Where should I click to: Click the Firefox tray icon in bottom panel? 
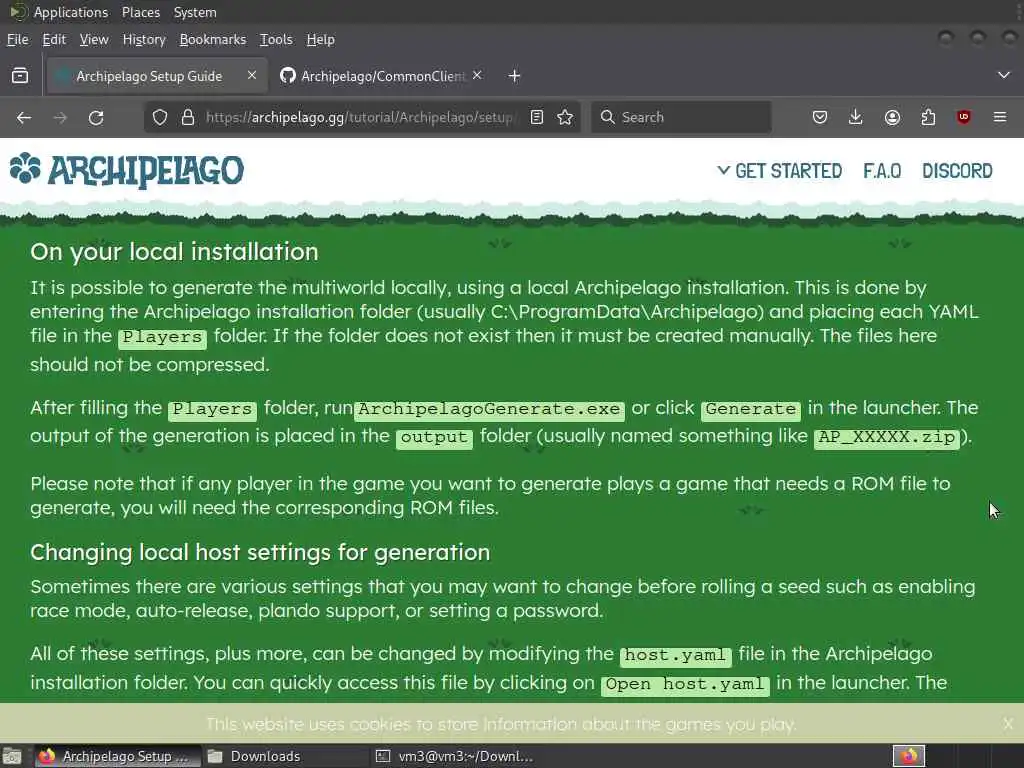pos(909,756)
